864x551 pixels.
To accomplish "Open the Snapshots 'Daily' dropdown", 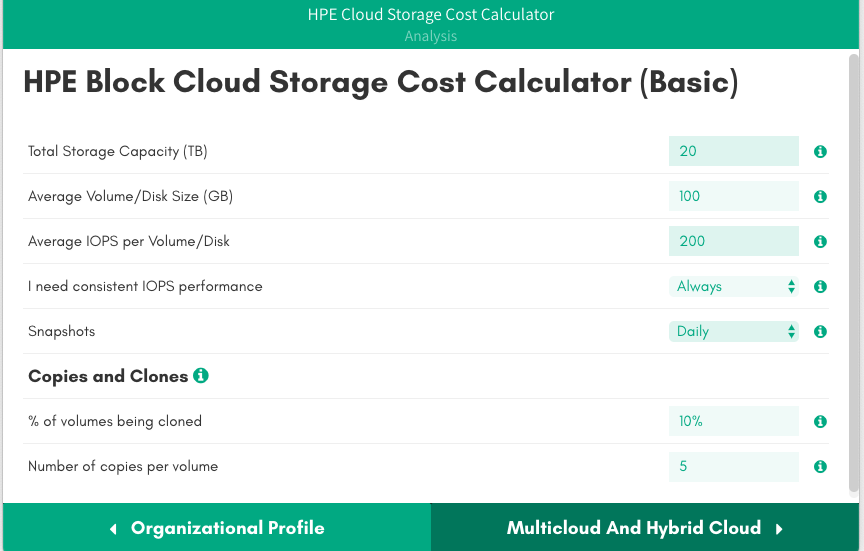I will click(734, 332).
